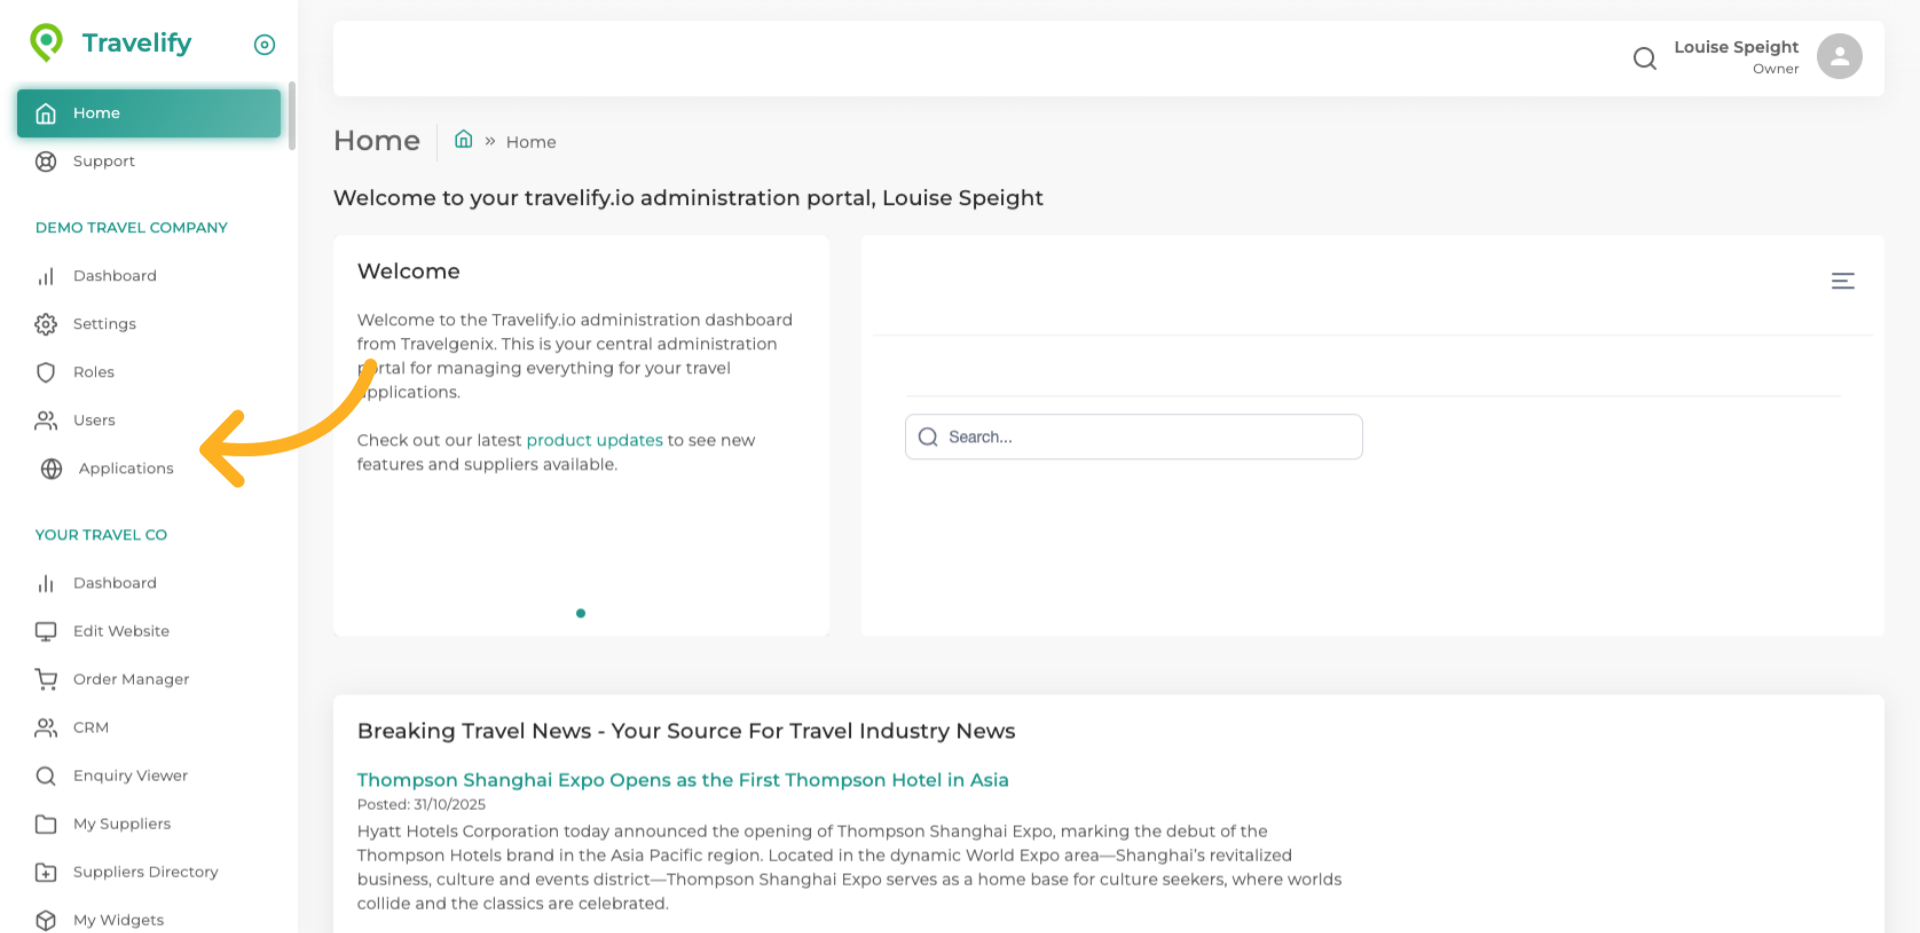Open Enquiry Viewer magnifier icon
Image resolution: width=1920 pixels, height=933 pixels.
[x=46, y=775]
